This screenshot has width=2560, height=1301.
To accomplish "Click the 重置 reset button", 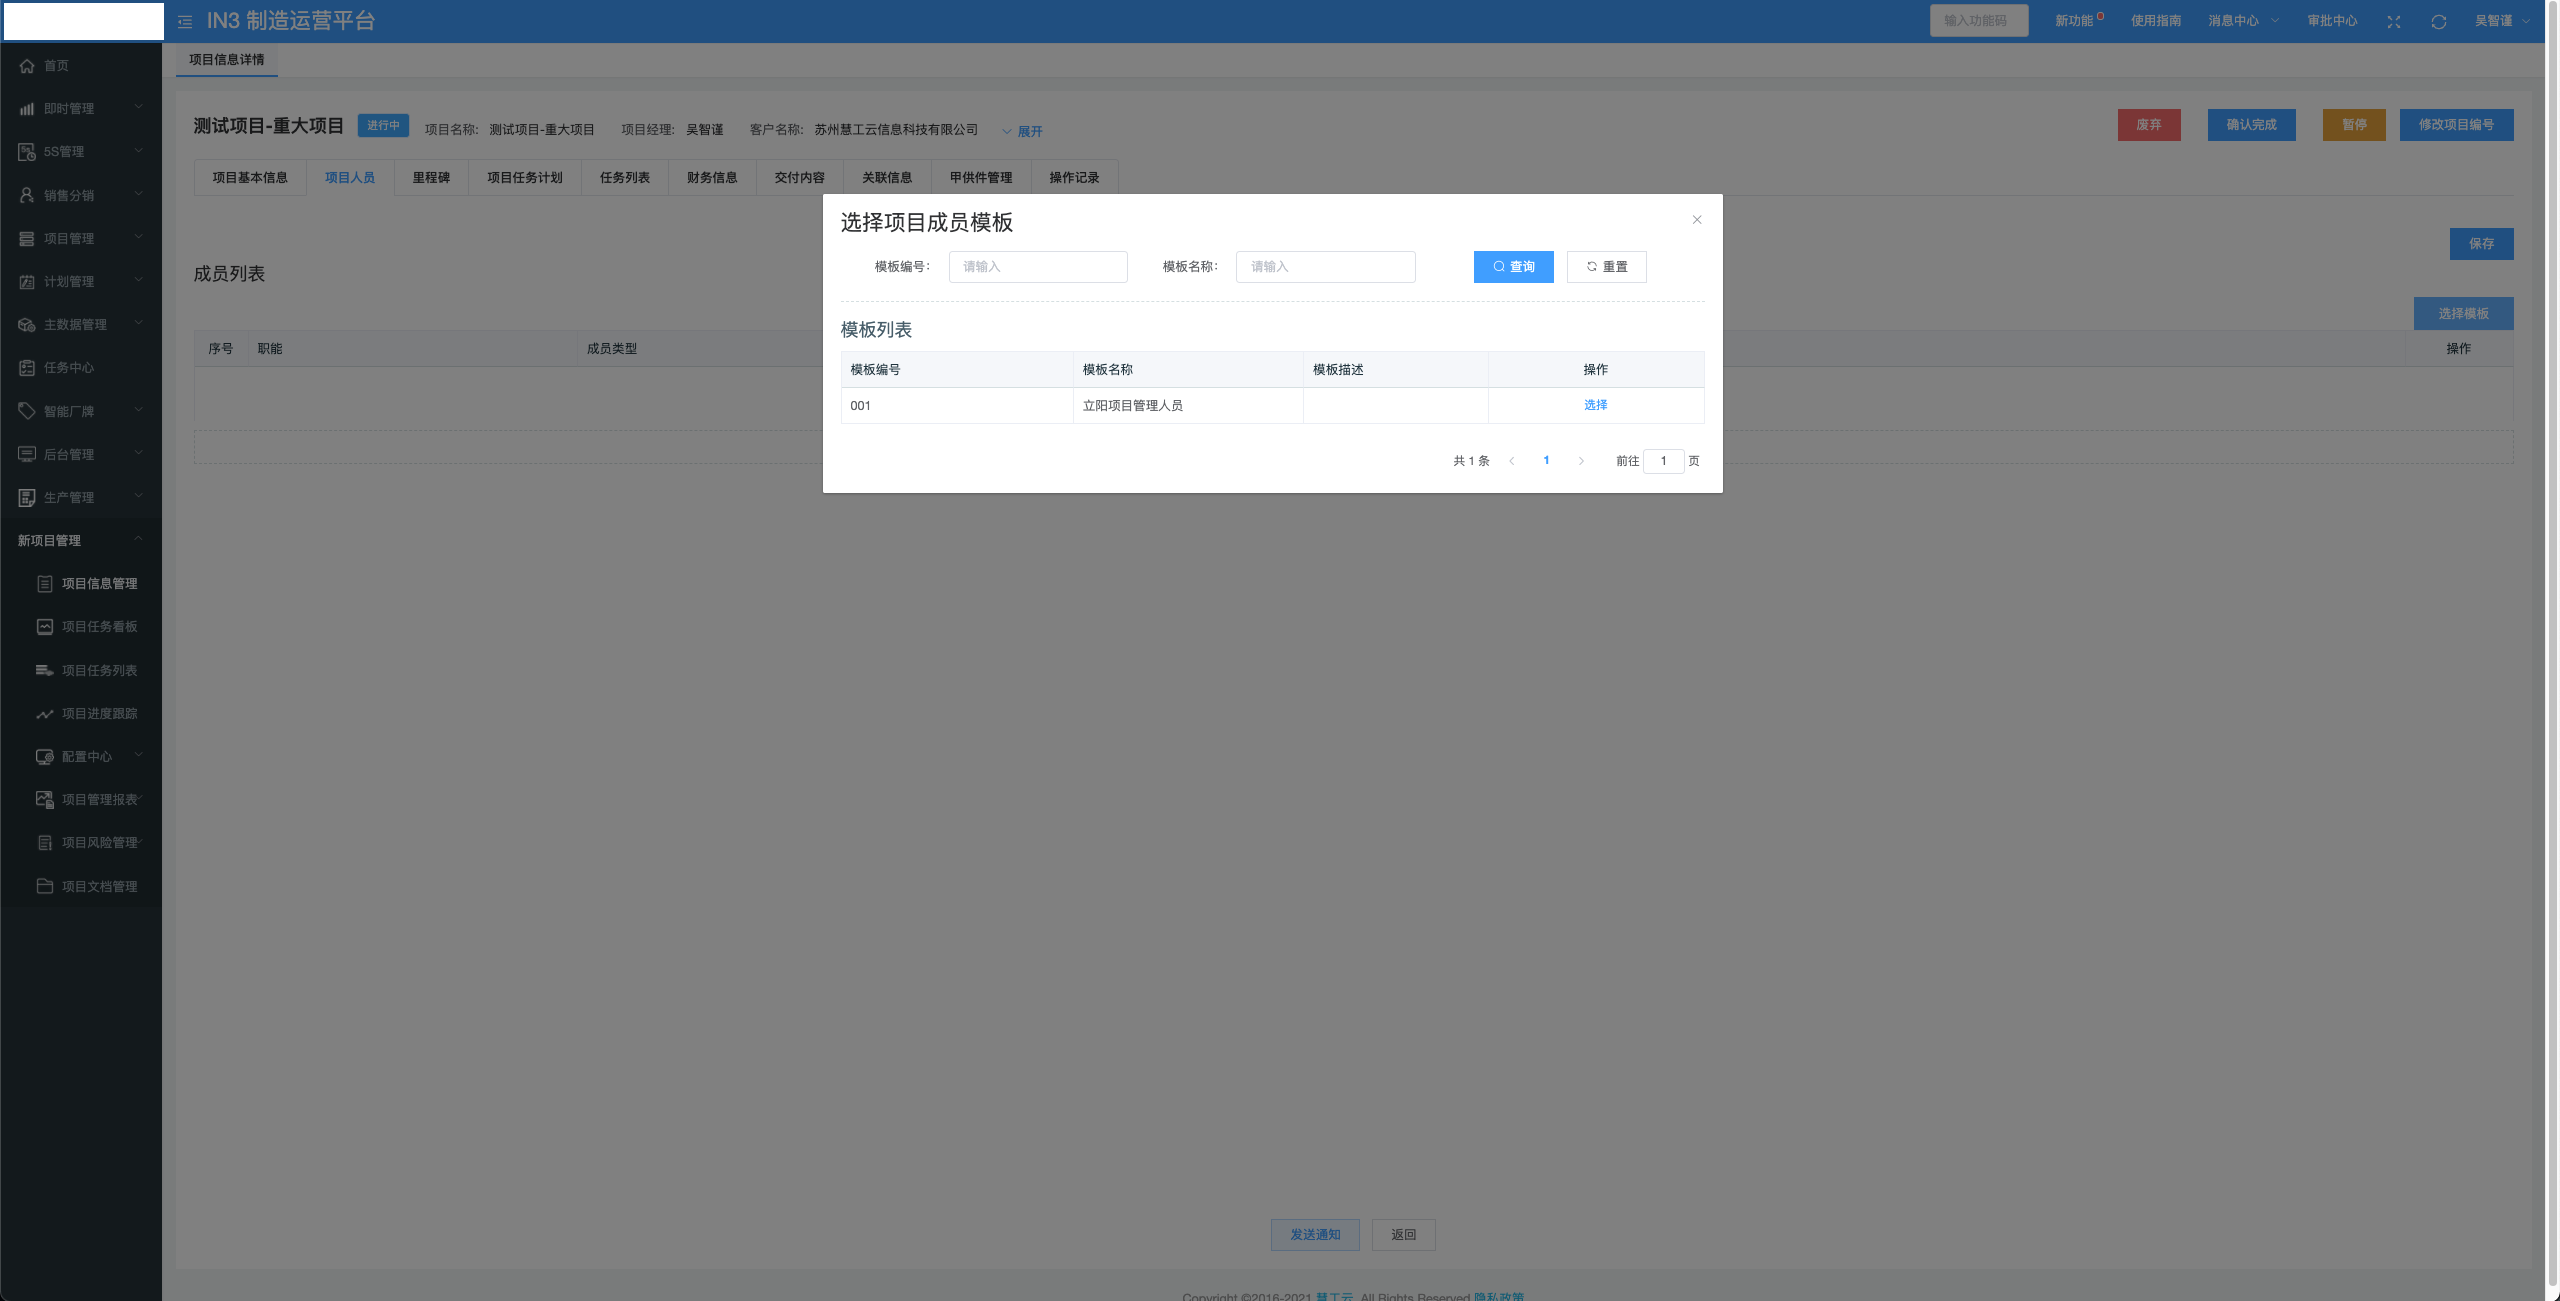I will tap(1606, 267).
